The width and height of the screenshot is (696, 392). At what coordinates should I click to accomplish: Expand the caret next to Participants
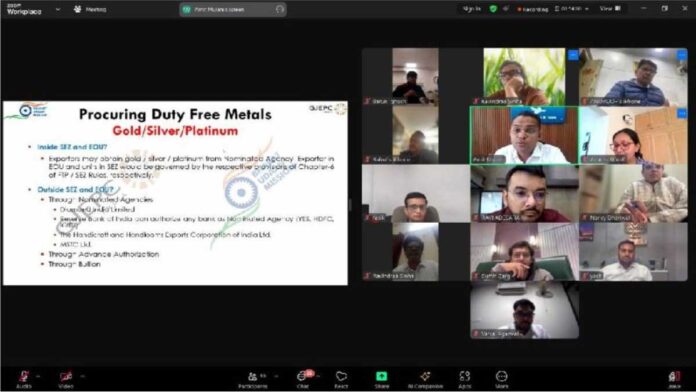[x=276, y=376]
